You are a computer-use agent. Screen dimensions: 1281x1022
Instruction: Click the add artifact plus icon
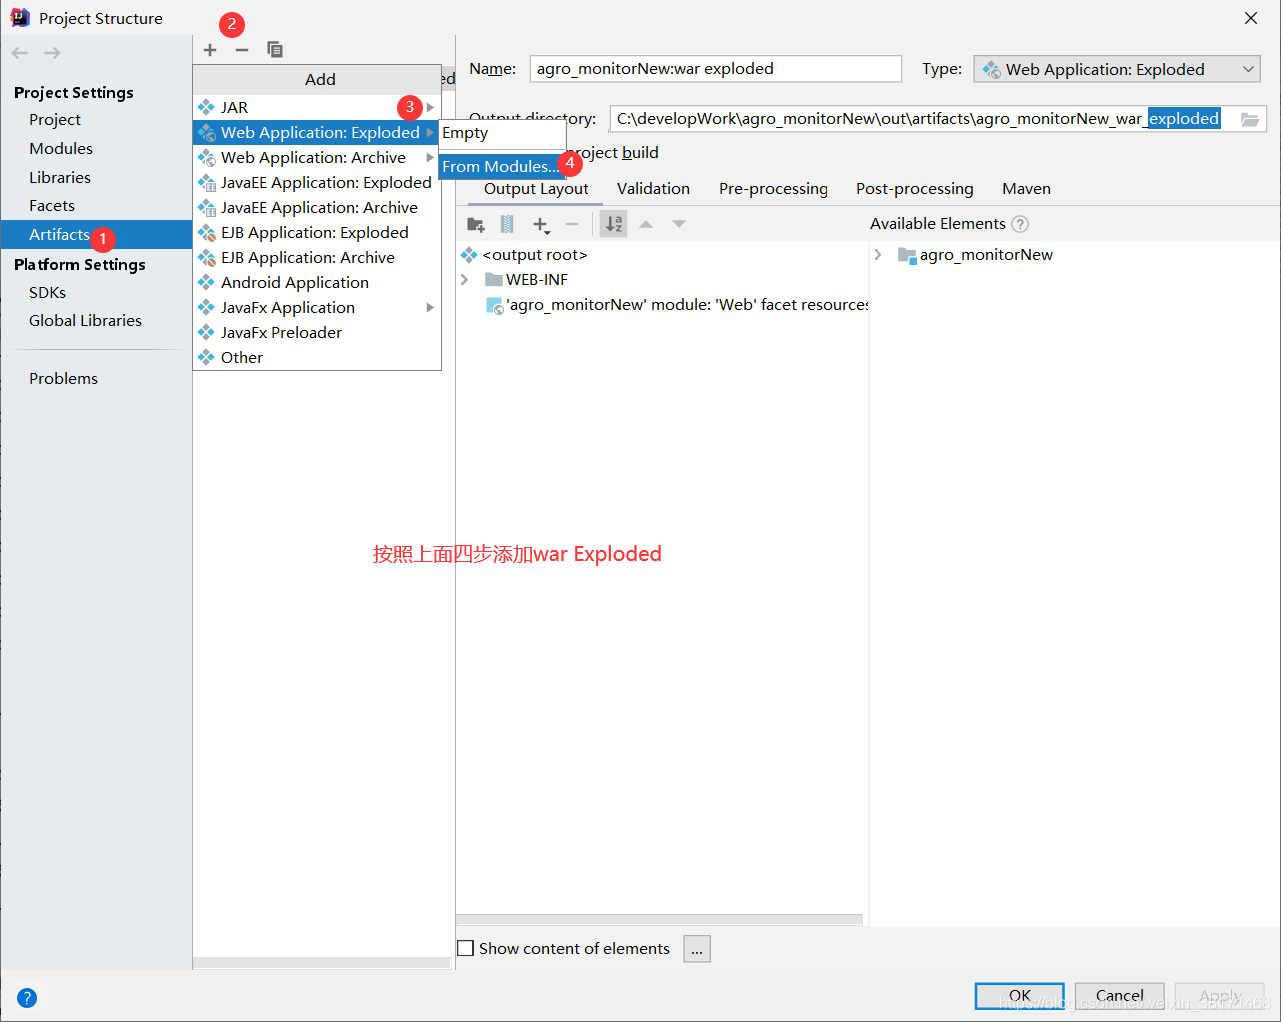coord(210,50)
